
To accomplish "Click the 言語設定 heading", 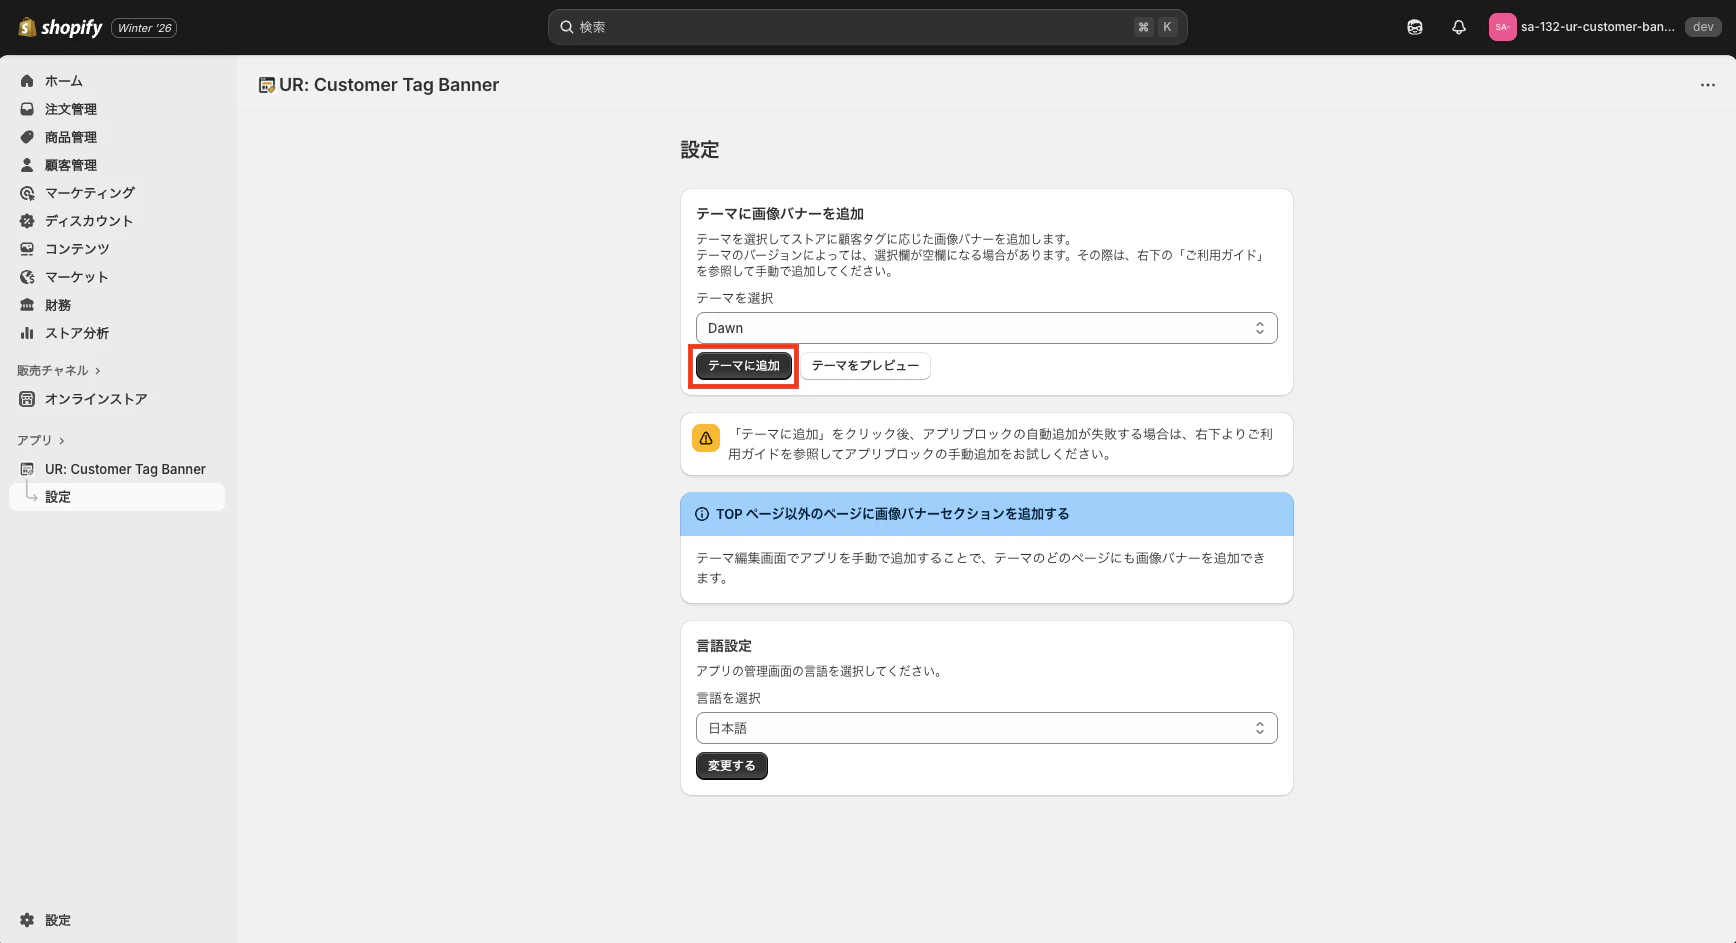I will pyautogui.click(x=724, y=646).
